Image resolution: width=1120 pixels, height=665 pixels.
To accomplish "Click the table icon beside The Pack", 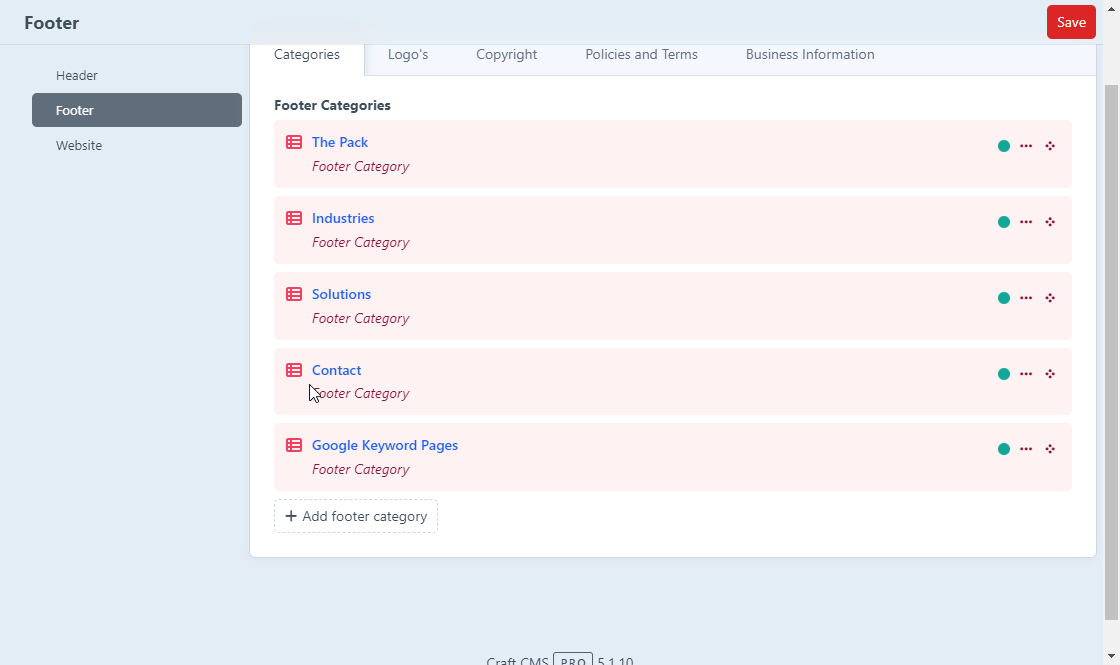I will [x=293, y=141].
